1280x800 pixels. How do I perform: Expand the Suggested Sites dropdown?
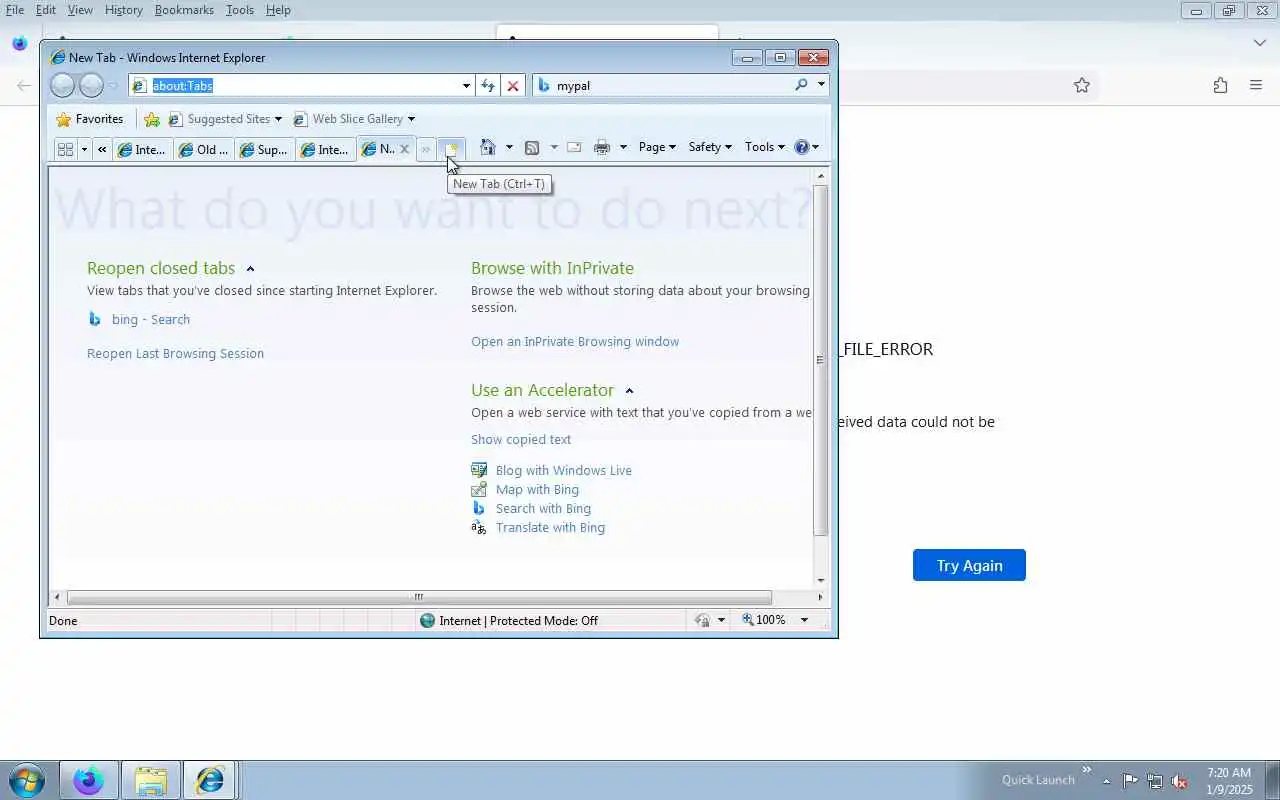[x=278, y=119]
